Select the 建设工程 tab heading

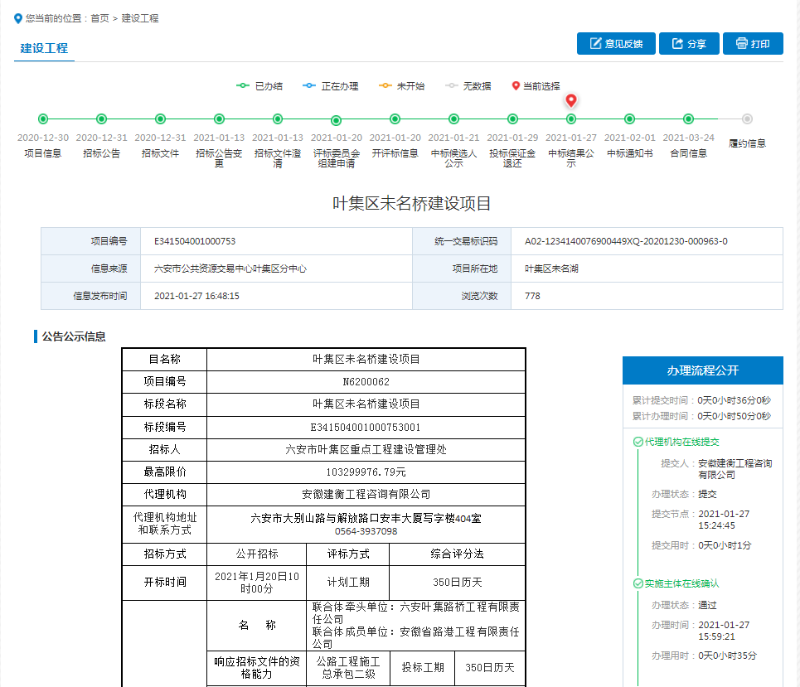point(44,48)
